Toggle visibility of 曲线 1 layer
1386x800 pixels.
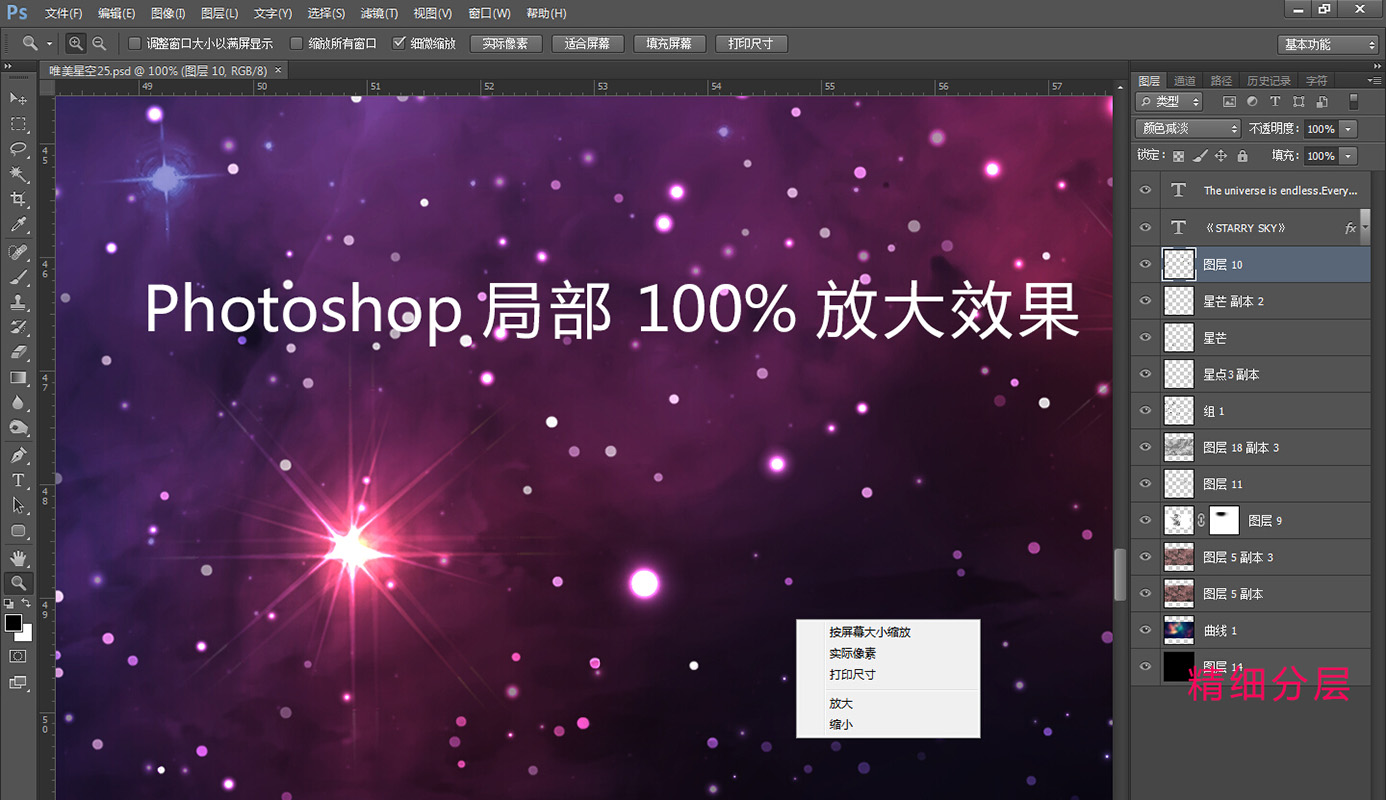[x=1146, y=630]
